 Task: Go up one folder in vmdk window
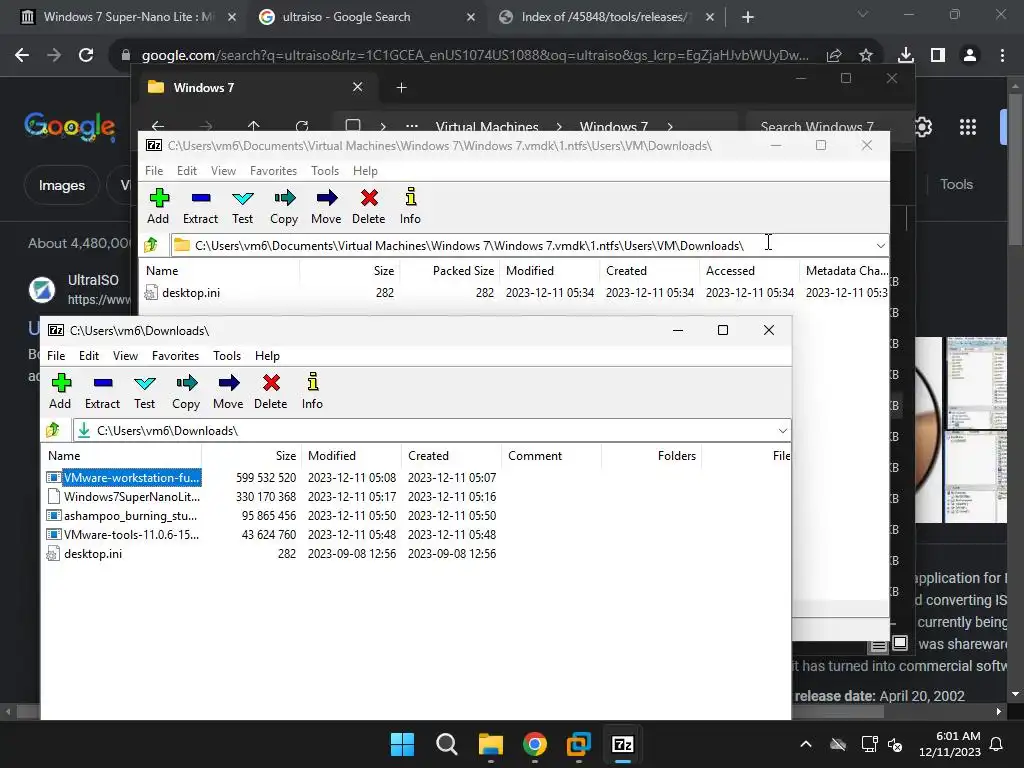click(x=151, y=245)
